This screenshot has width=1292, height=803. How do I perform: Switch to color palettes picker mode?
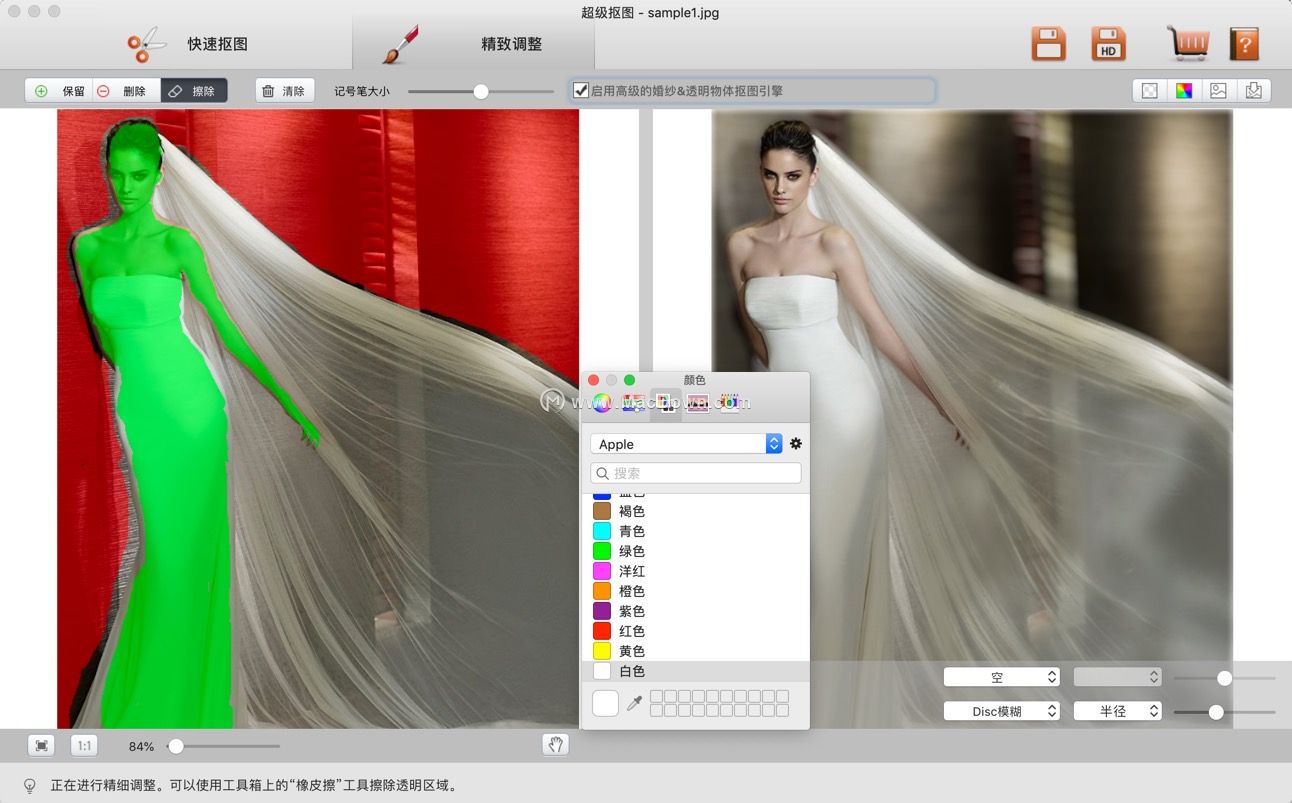pos(665,403)
